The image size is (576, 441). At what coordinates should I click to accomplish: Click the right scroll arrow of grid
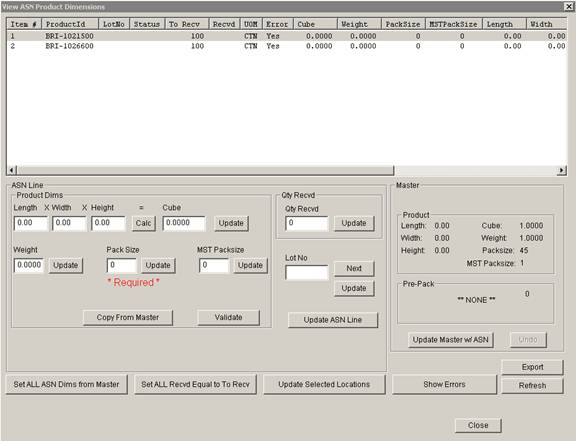(x=562, y=170)
